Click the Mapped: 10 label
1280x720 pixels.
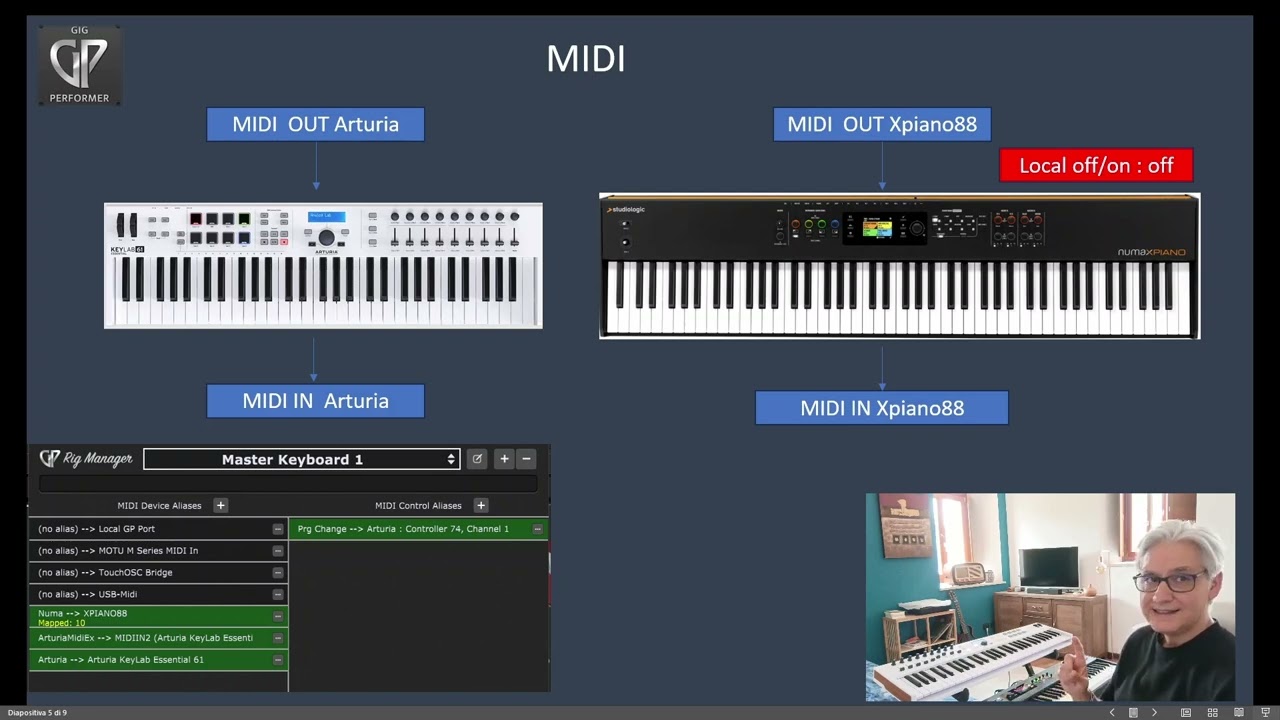pos(61,623)
